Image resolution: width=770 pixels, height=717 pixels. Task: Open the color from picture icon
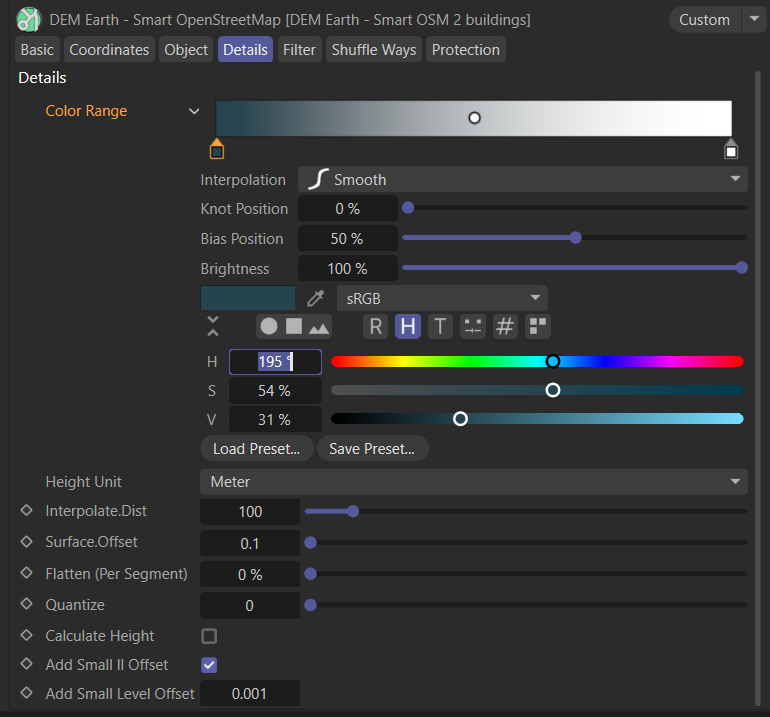tap(319, 328)
